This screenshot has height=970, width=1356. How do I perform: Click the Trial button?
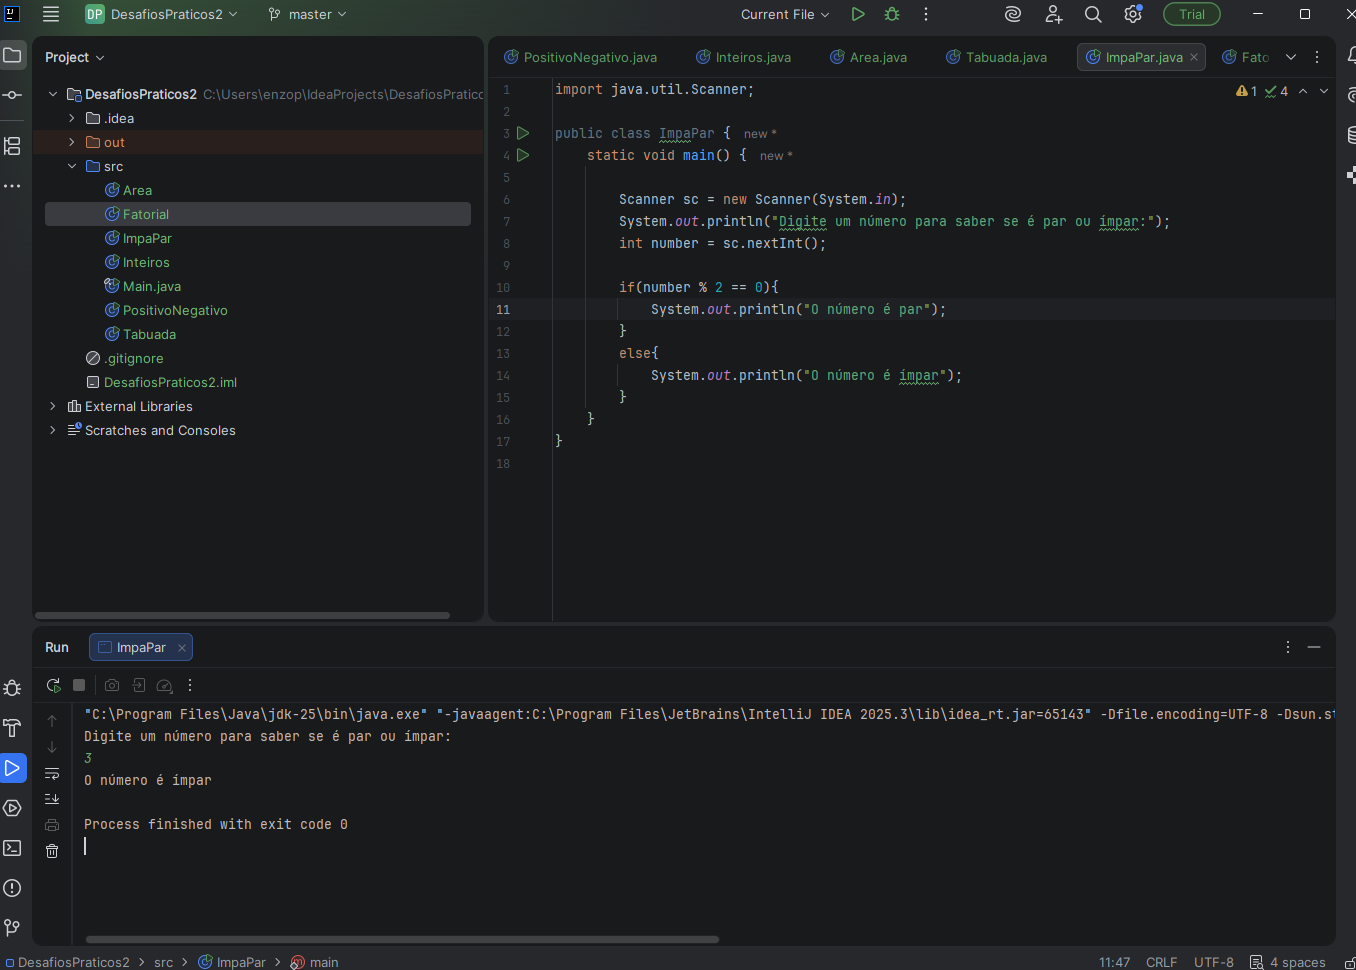1191,14
